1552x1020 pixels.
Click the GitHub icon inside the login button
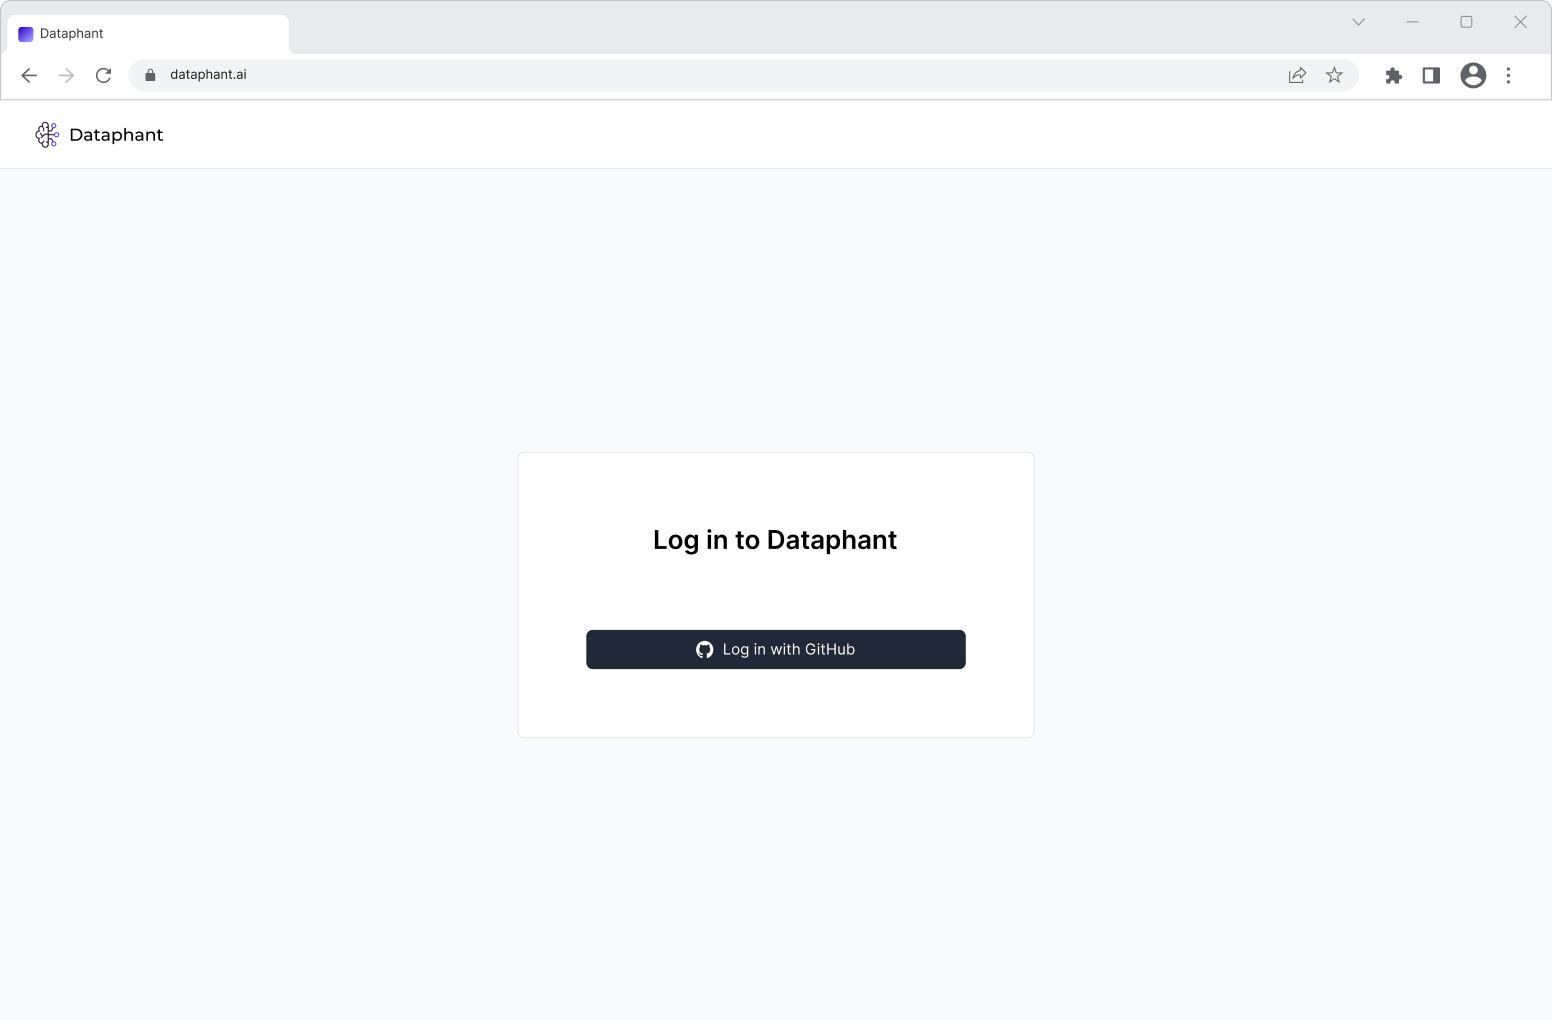click(705, 649)
